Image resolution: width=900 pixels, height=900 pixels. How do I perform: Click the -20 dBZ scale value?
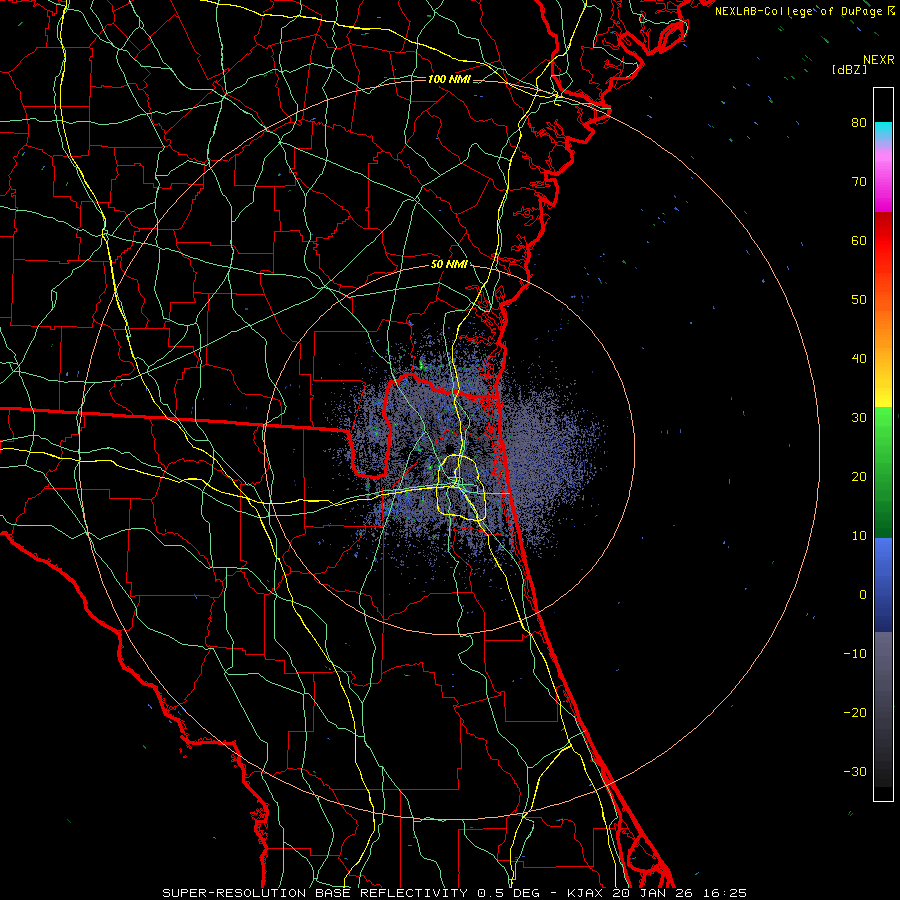click(855, 712)
